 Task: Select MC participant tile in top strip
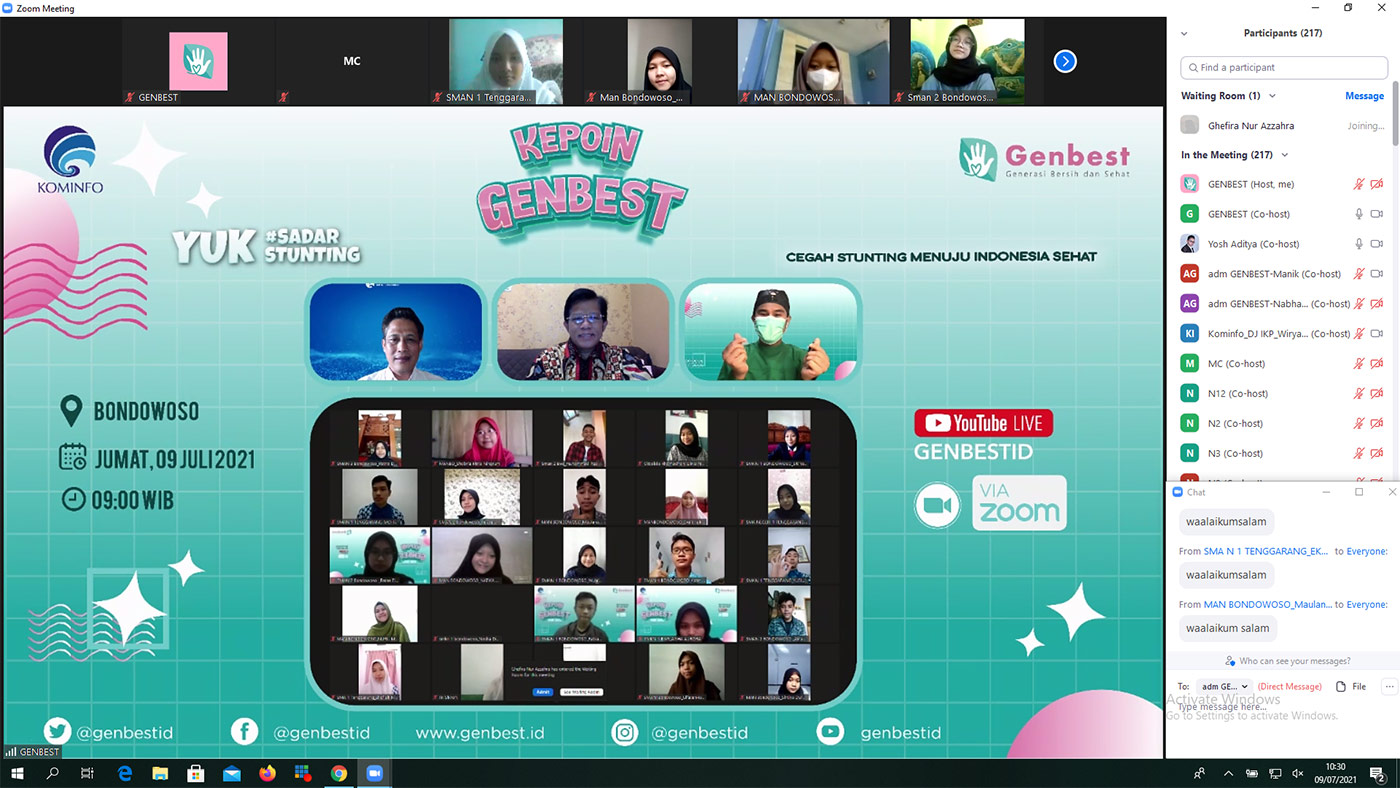pos(351,61)
